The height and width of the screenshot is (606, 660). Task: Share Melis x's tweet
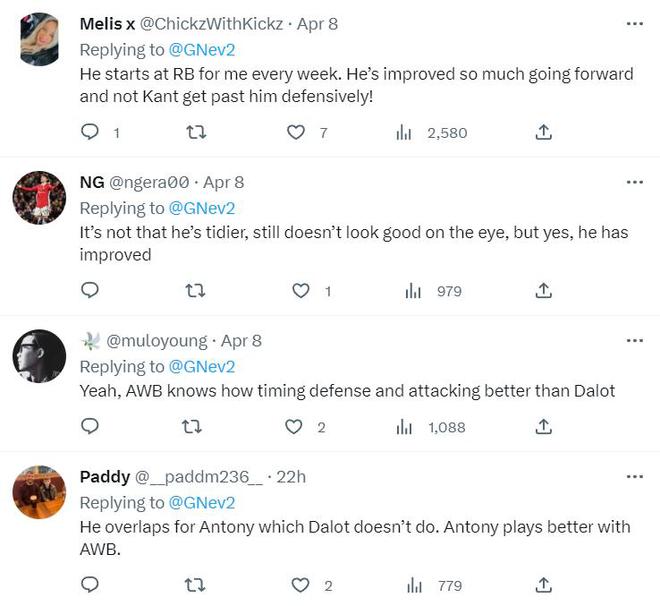(x=543, y=132)
